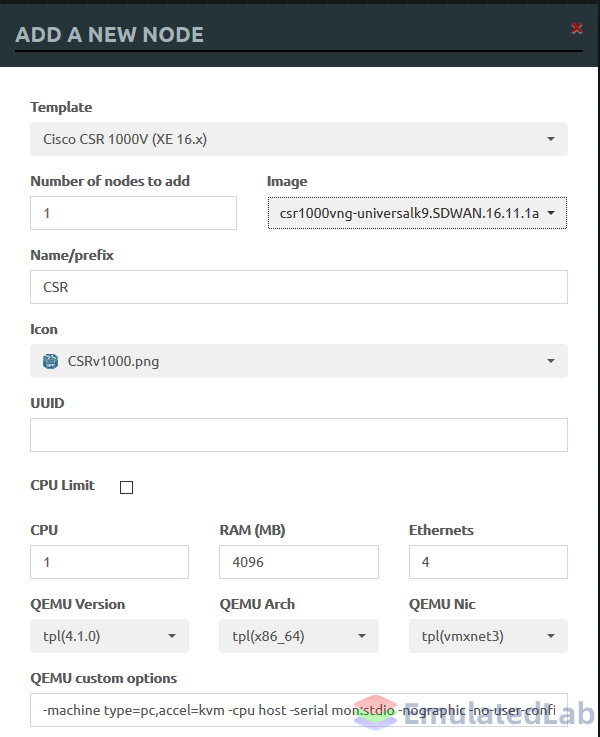Open the QEMU Arch dropdown
Screen dimensions: 600x737
click(299, 636)
